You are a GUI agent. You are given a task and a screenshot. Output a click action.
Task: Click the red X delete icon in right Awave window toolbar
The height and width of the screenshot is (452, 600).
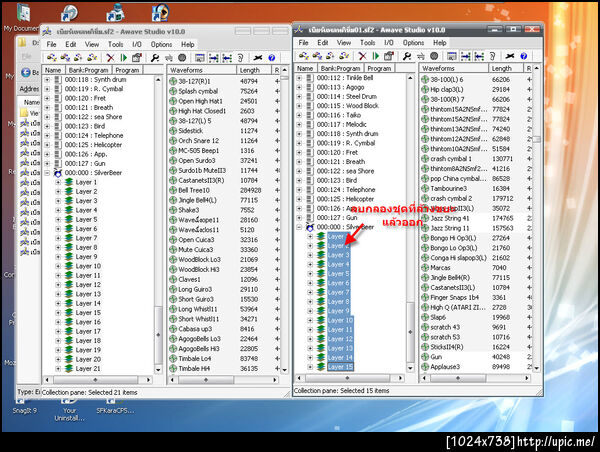click(x=362, y=56)
